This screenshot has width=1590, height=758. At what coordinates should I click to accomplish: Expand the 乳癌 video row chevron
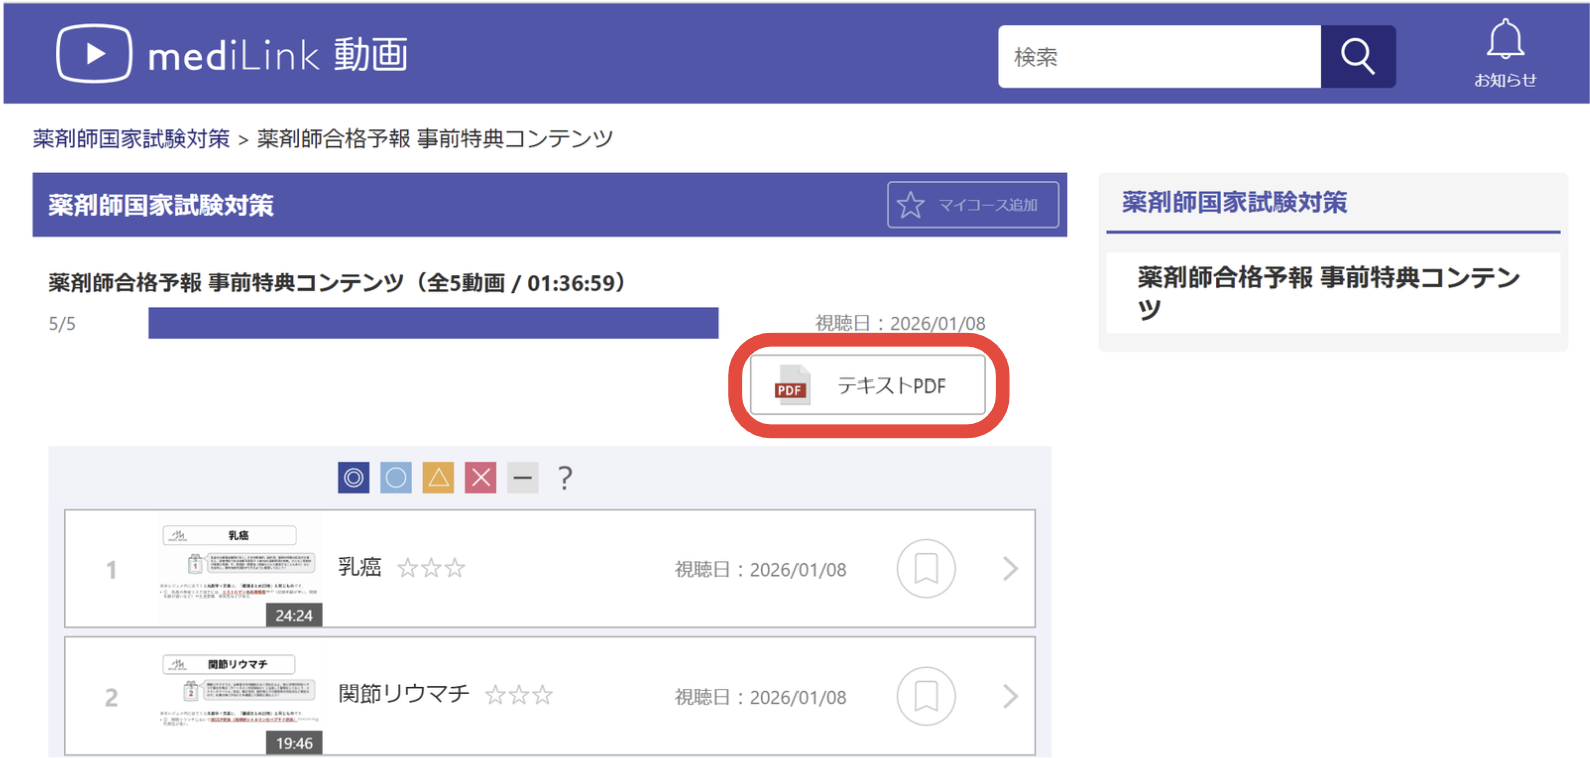[1010, 569]
